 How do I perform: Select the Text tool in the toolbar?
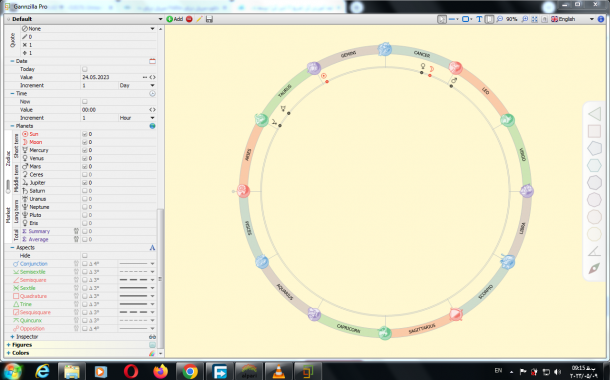(479, 19)
